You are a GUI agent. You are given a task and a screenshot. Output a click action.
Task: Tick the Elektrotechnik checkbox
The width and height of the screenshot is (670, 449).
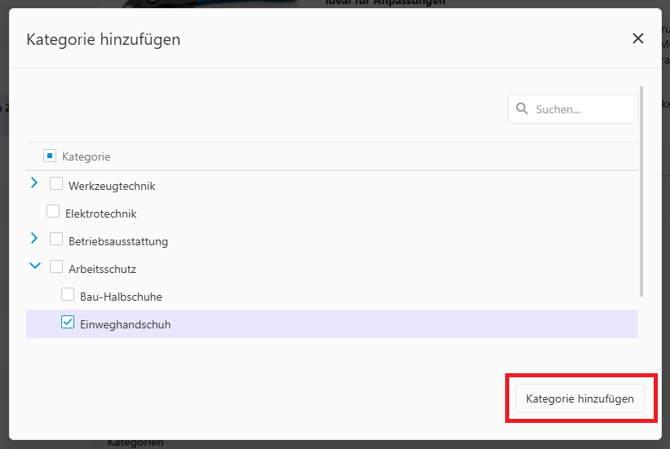(x=53, y=212)
